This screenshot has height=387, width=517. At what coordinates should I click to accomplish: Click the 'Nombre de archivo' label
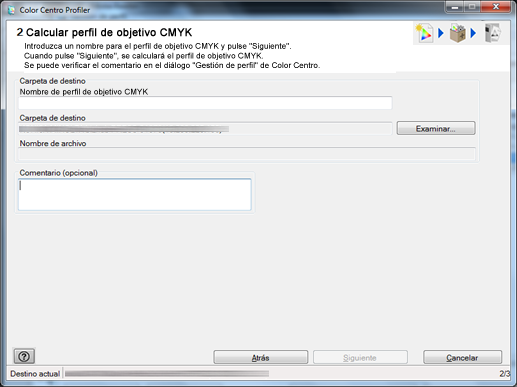(x=53, y=143)
